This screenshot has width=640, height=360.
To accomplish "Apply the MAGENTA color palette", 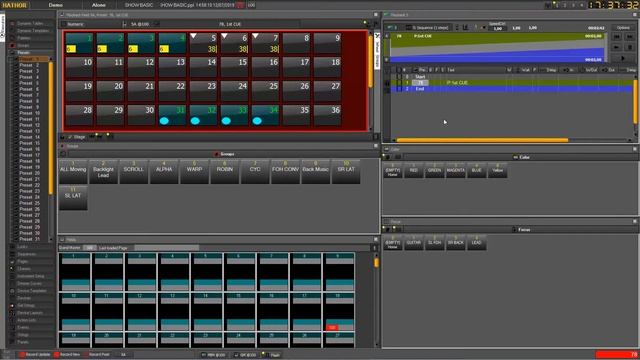I will 456,170.
